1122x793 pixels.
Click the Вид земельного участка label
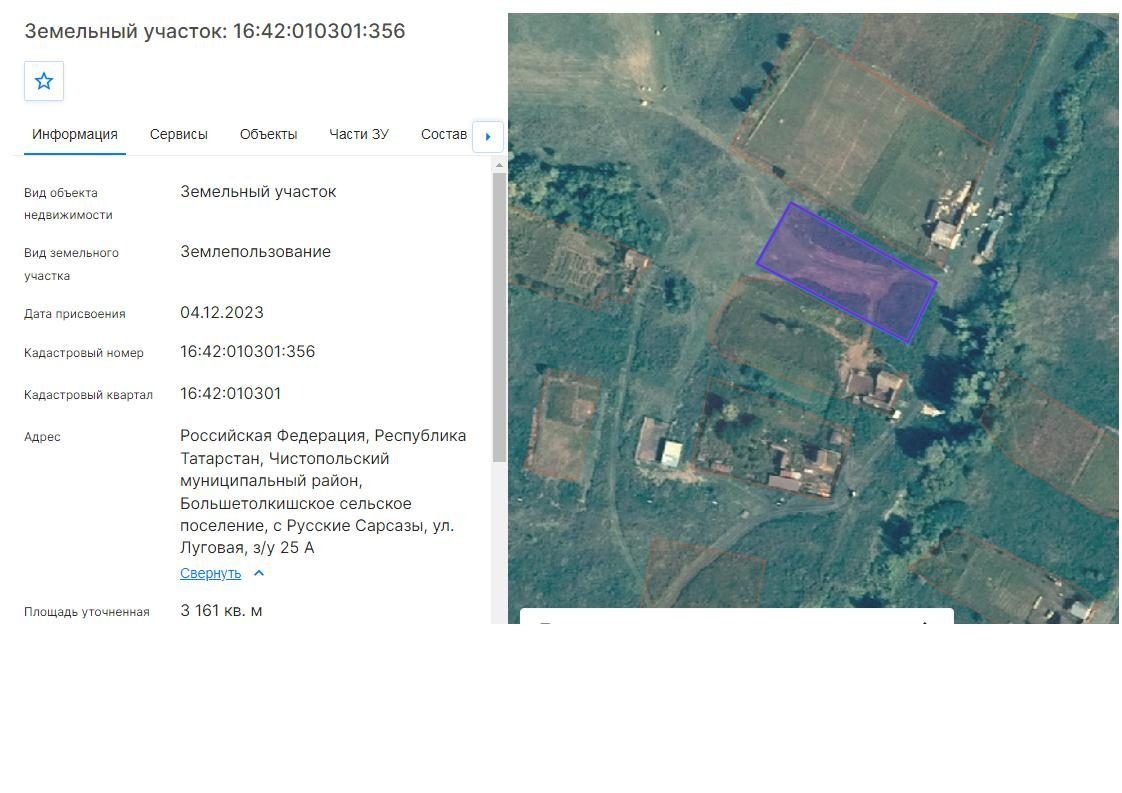coord(72,264)
